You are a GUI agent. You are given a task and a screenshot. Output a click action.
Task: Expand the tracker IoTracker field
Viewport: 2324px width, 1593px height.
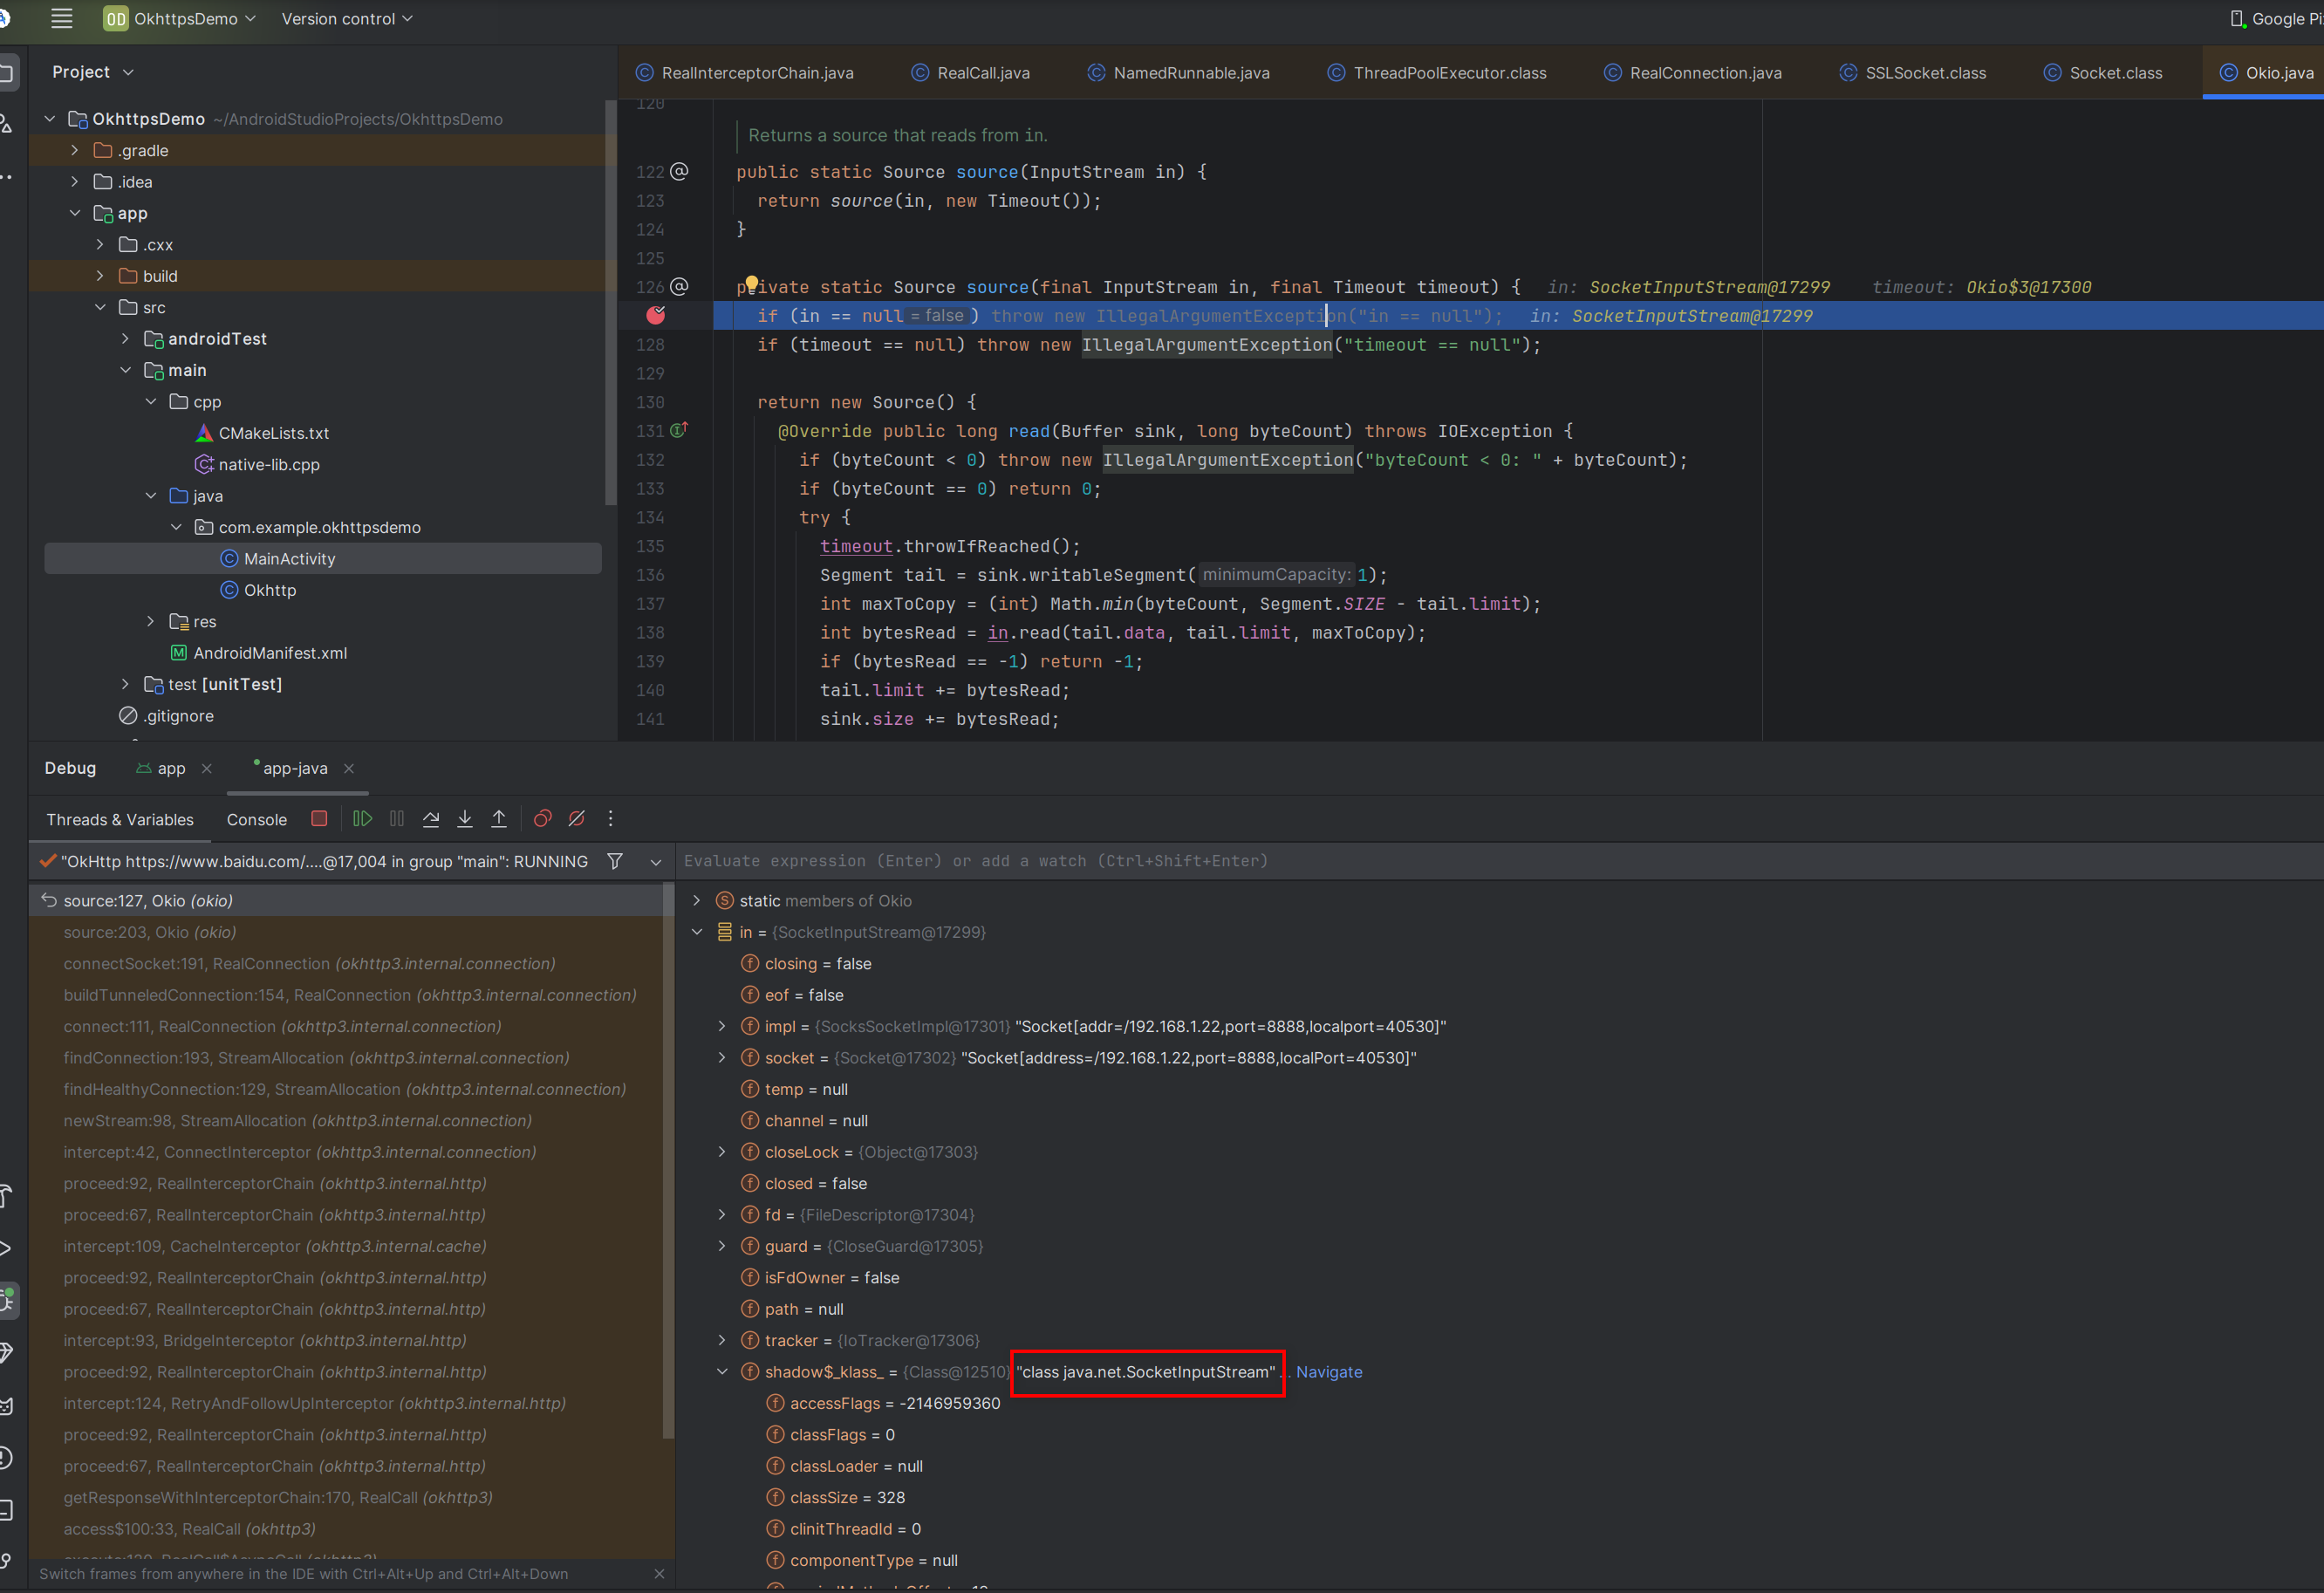point(722,1340)
